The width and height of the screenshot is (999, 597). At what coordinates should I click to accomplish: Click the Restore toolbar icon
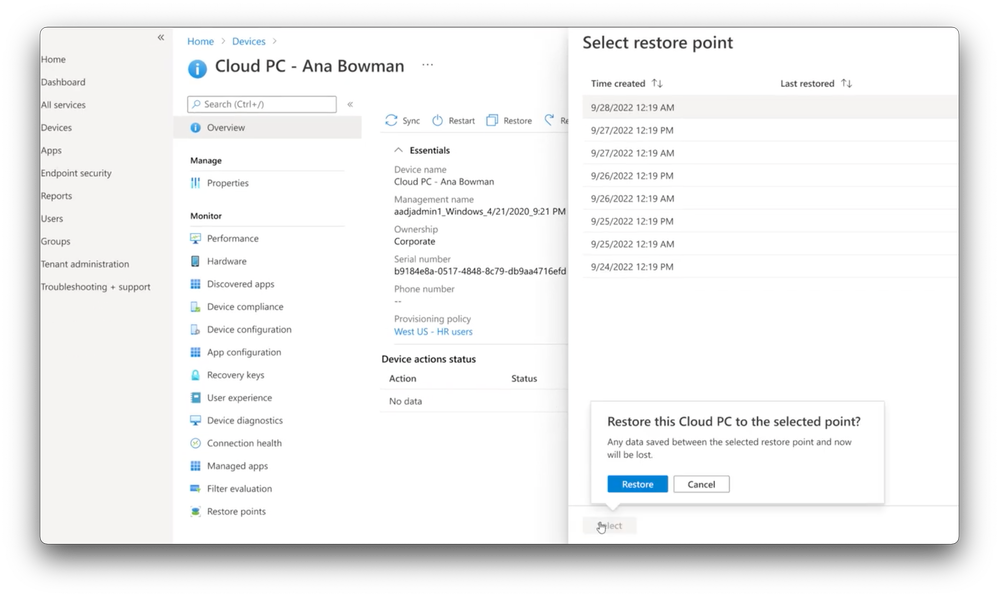click(x=492, y=121)
